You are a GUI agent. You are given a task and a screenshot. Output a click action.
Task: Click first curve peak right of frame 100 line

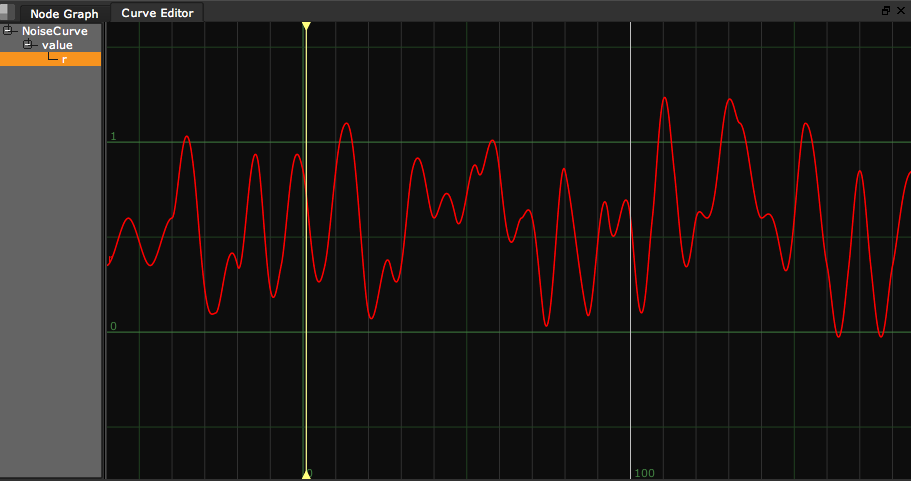[664, 98]
